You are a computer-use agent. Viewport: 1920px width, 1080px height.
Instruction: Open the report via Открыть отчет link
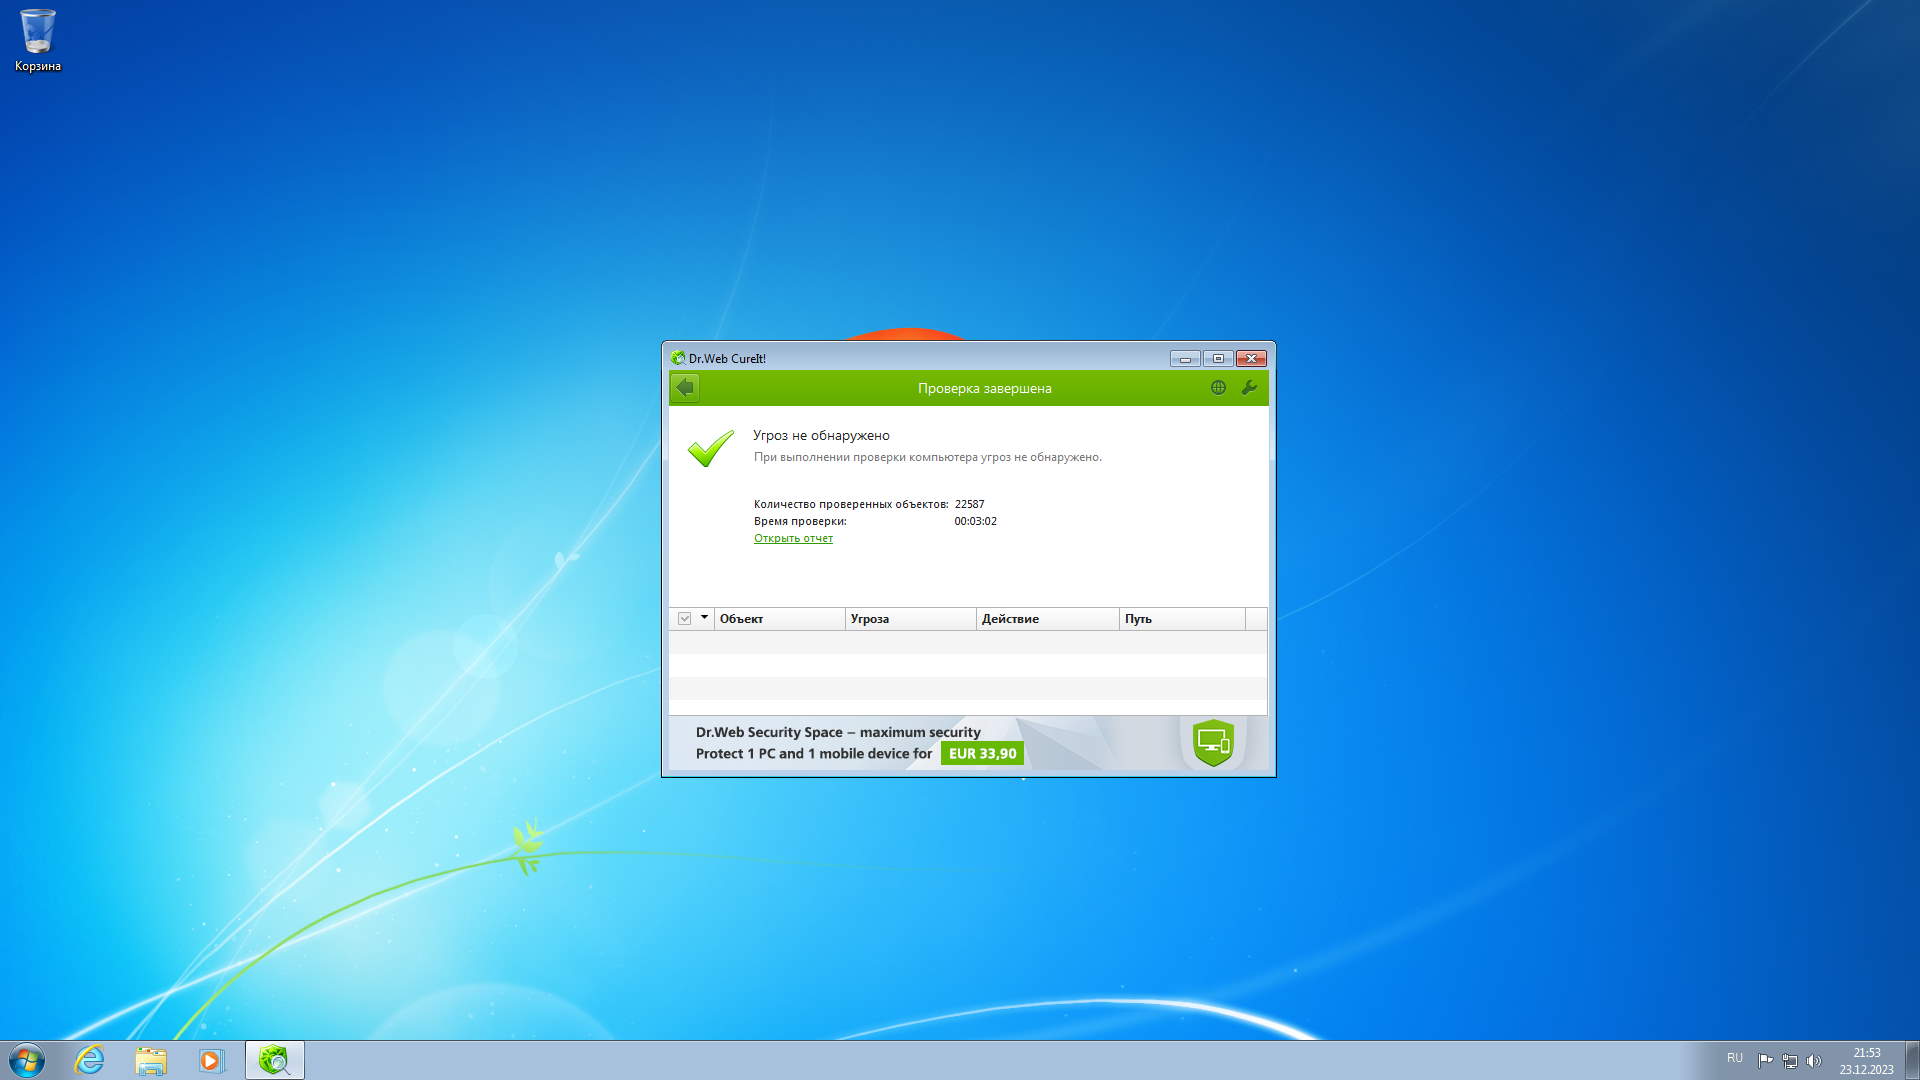point(793,538)
